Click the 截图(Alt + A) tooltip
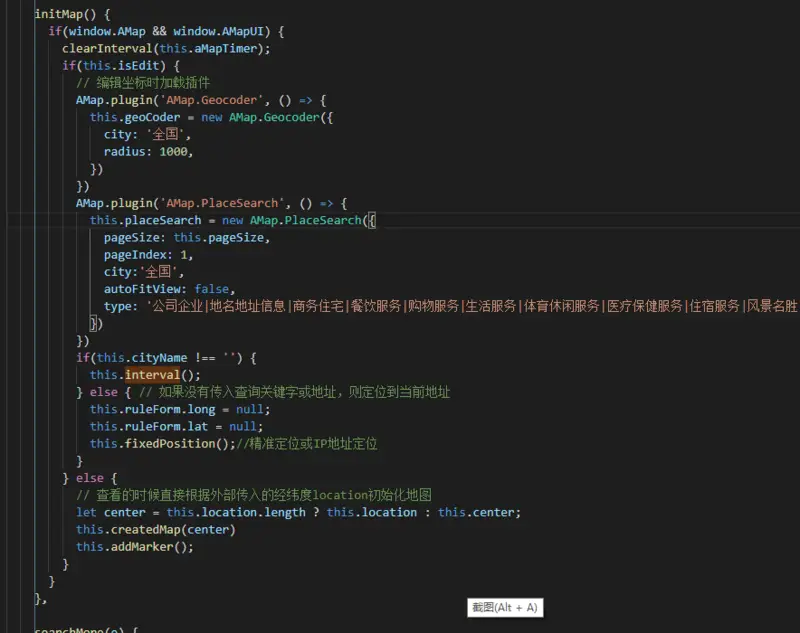The width and height of the screenshot is (800, 633). point(505,607)
